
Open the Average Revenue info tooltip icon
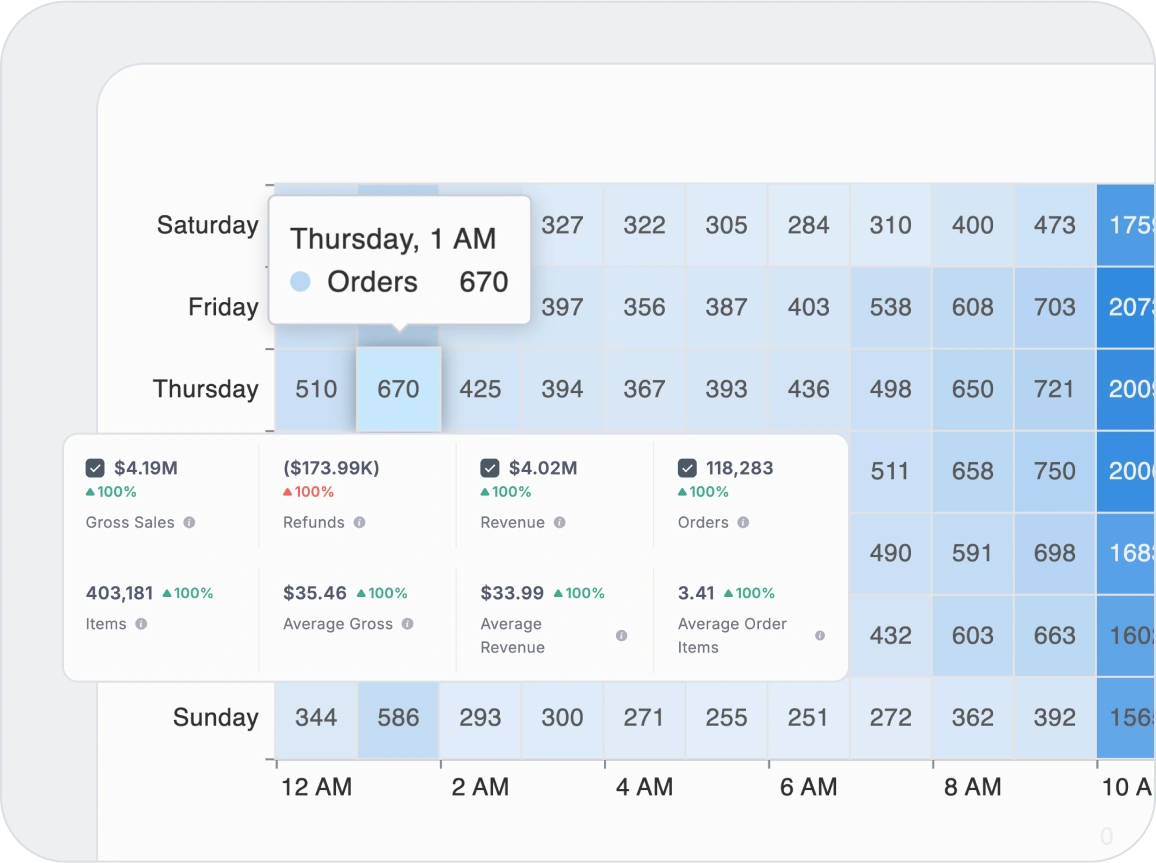[622, 635]
